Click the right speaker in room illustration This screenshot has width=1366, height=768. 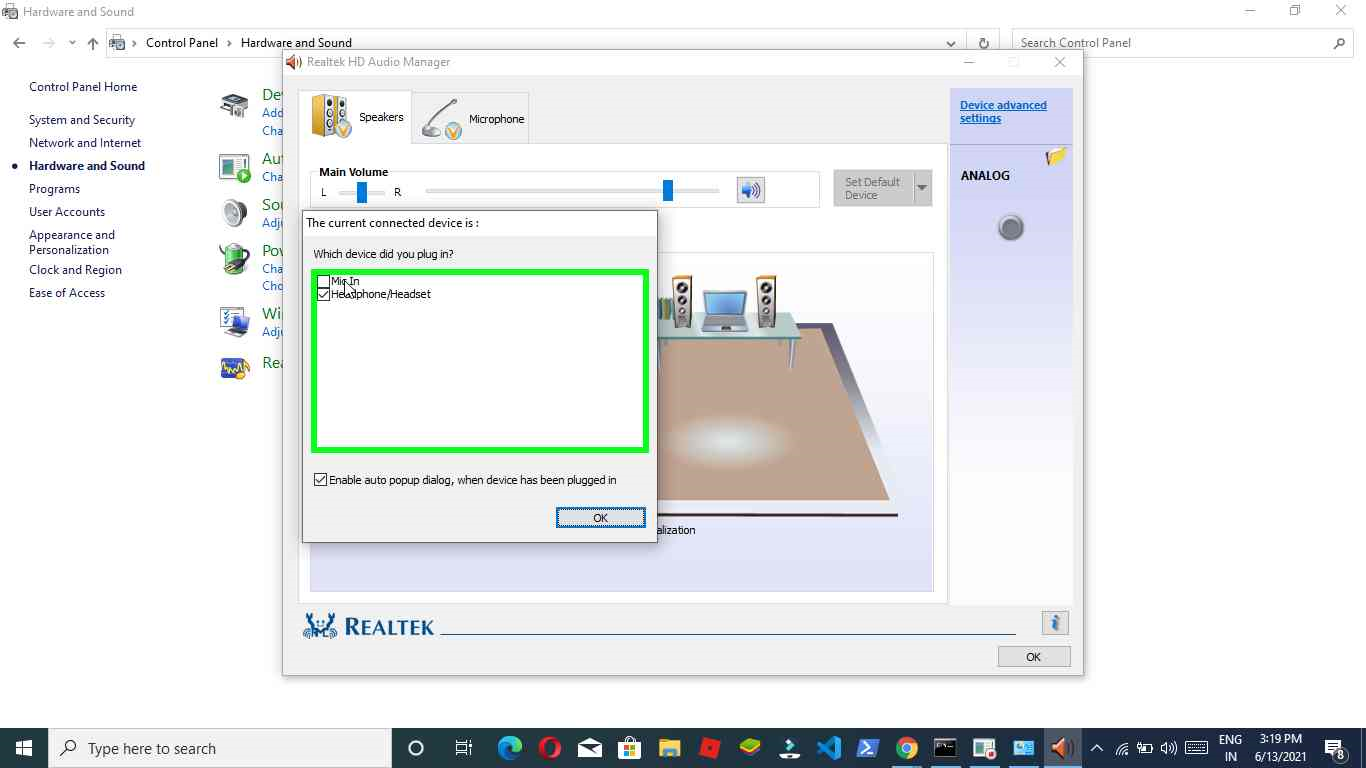pos(766,301)
